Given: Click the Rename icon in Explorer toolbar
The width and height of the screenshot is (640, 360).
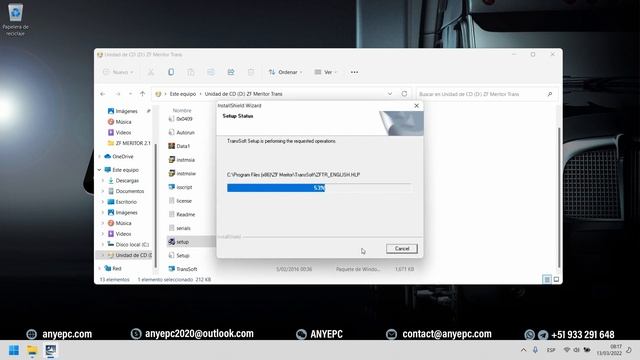Looking at the screenshot, I should (x=211, y=72).
